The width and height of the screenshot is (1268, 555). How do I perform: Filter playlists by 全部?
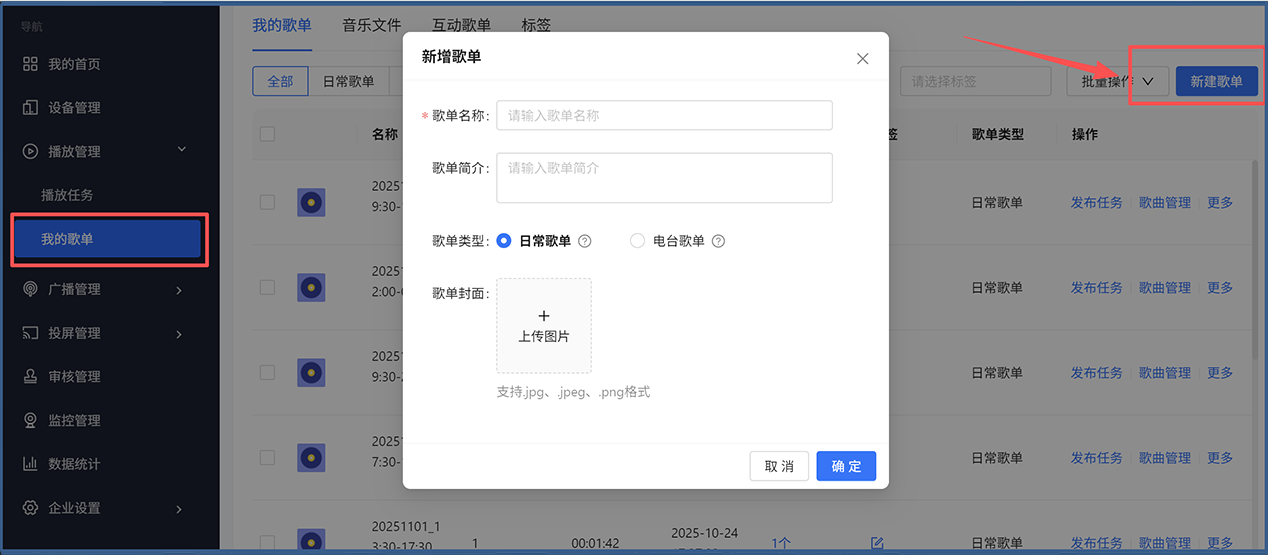[x=280, y=82]
